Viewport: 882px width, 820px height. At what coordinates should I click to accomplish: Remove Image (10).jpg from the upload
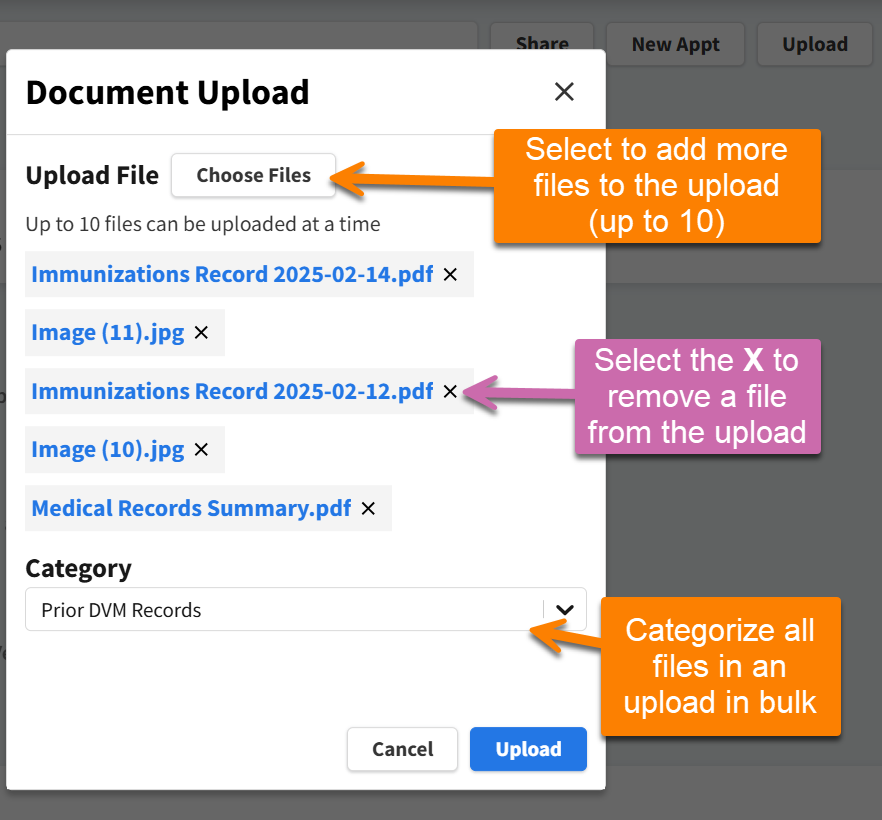tap(200, 450)
